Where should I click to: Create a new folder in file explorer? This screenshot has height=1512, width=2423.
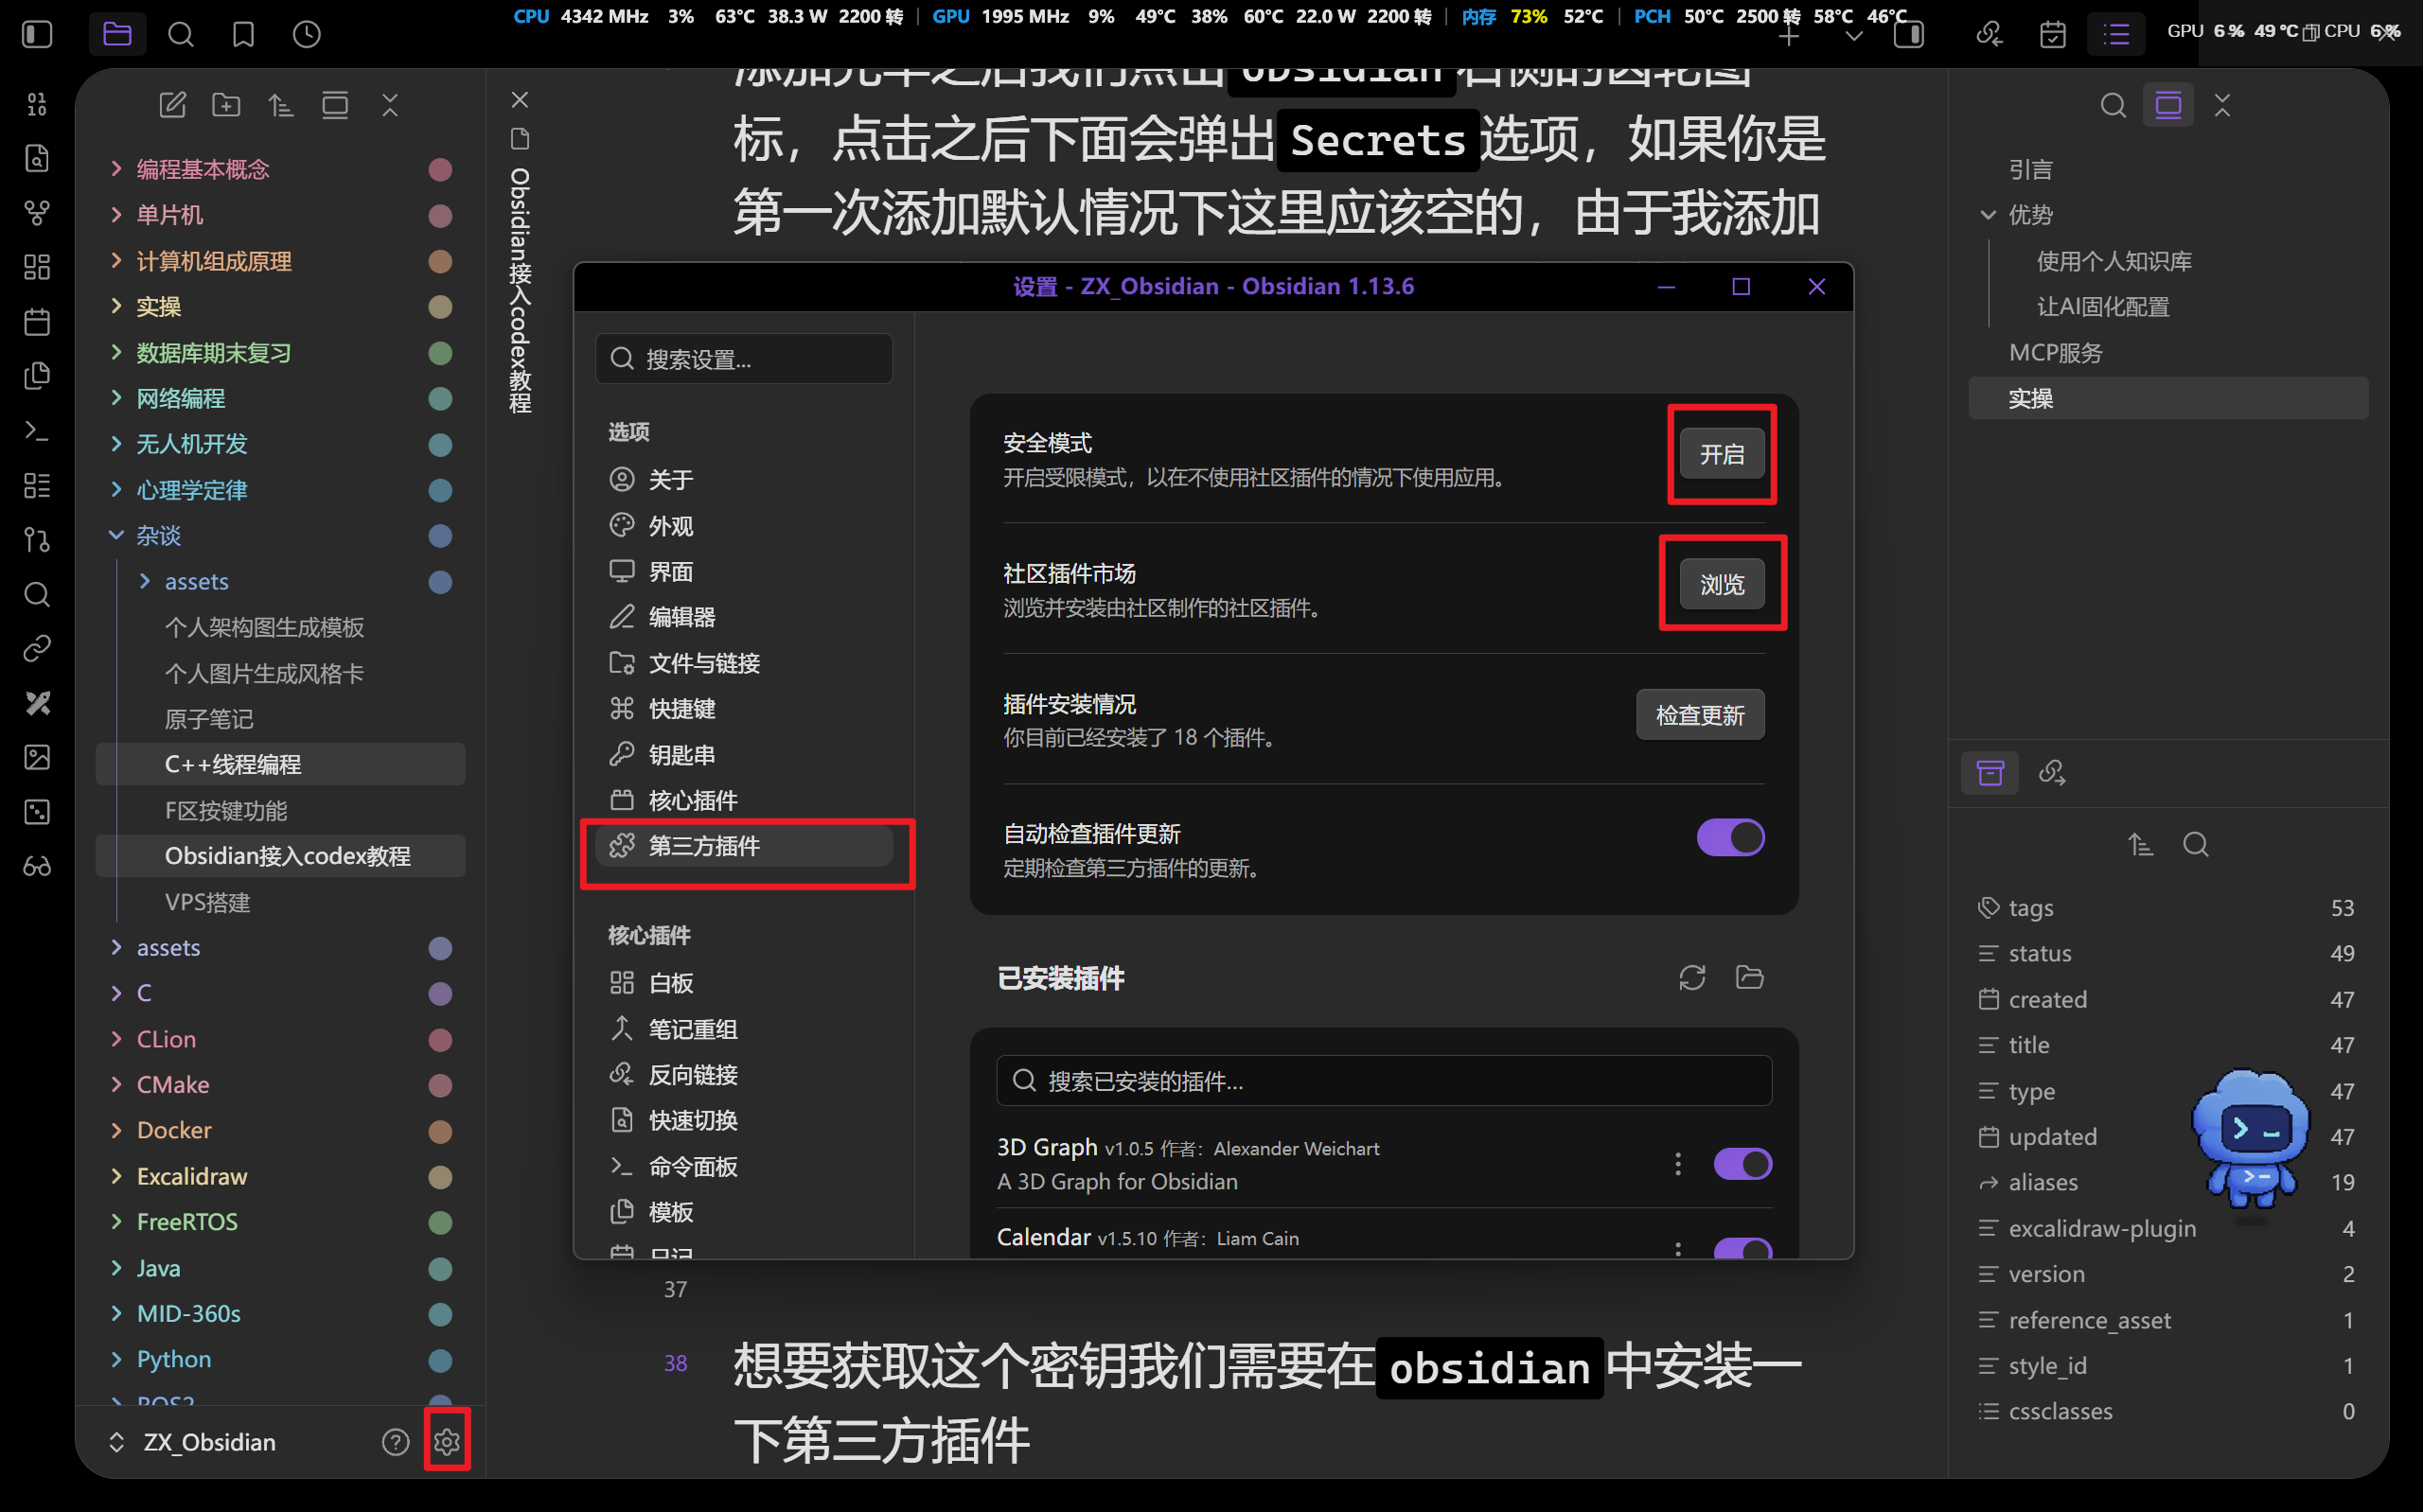[x=226, y=104]
